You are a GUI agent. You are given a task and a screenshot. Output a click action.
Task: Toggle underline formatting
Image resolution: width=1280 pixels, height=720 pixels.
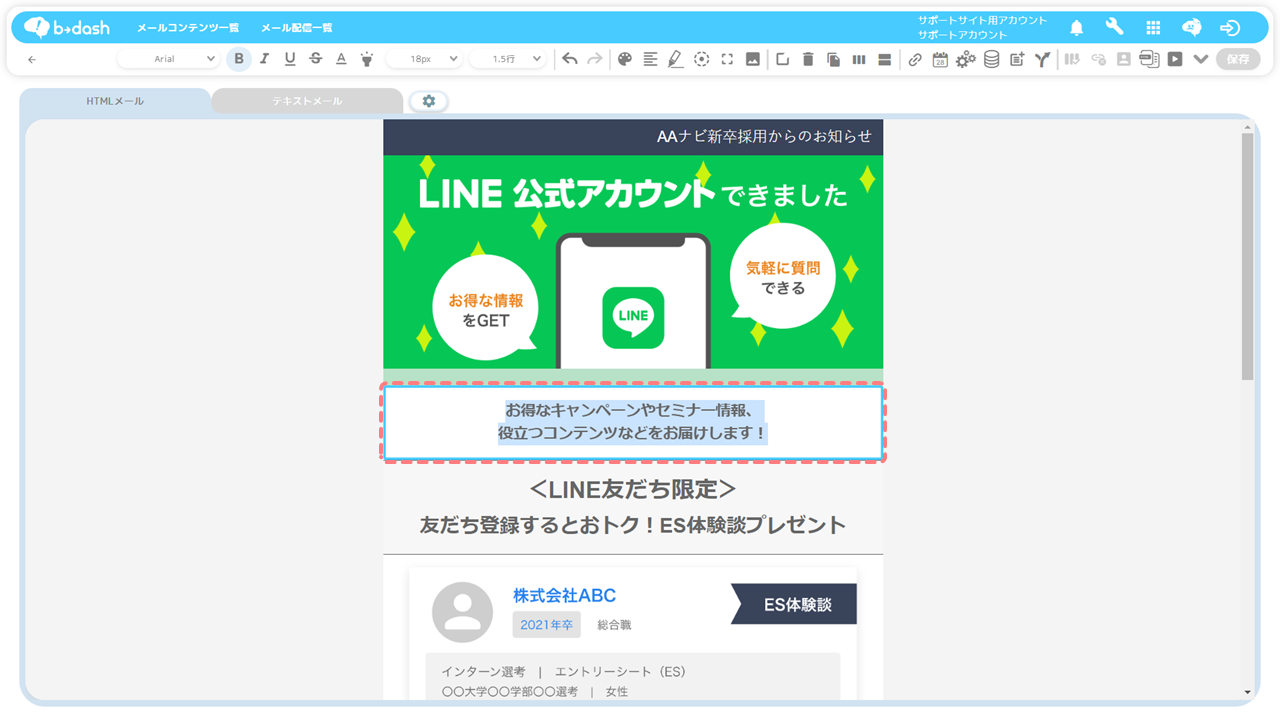290,59
